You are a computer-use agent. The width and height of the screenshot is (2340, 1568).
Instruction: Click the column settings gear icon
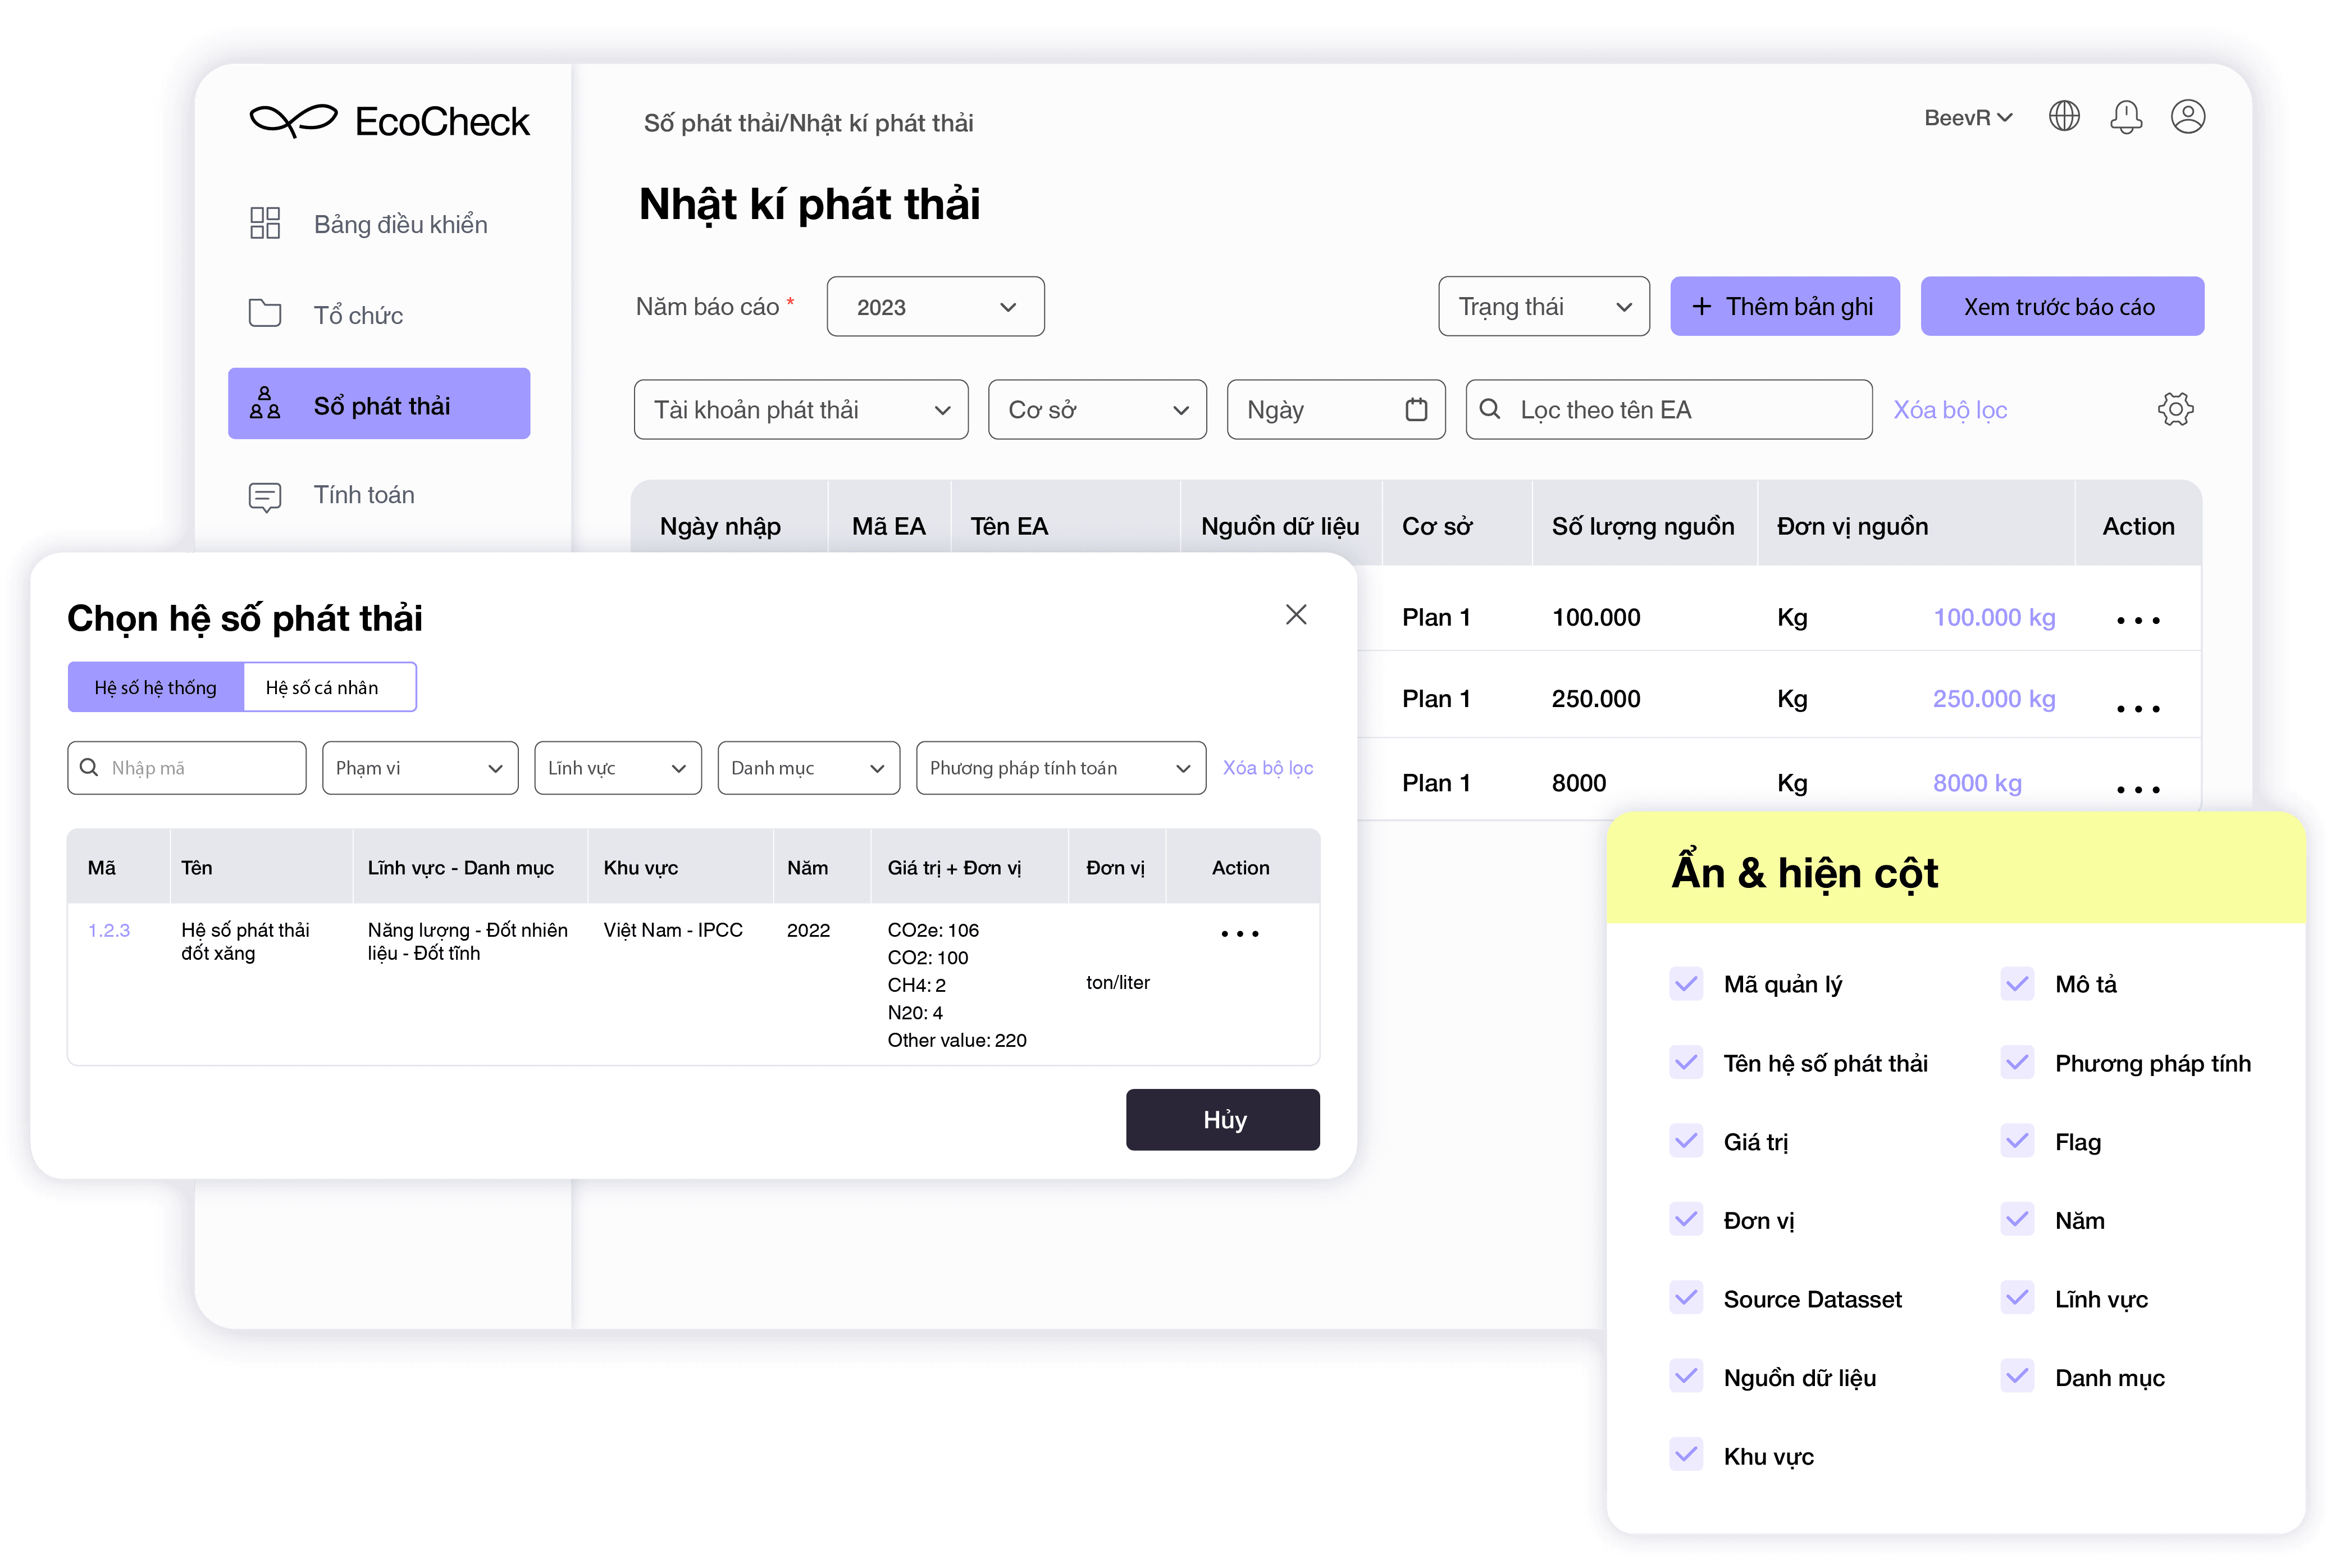2174,409
